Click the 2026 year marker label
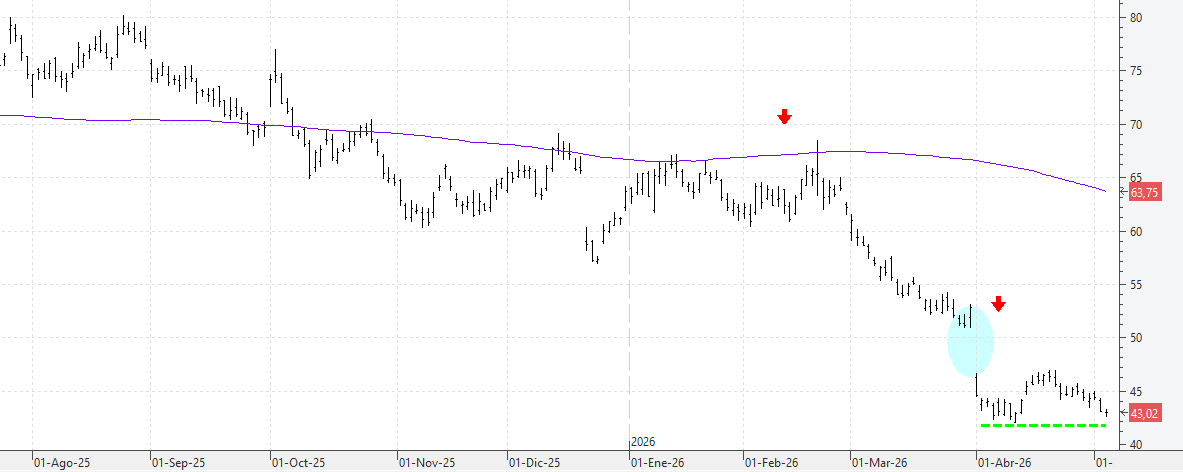 click(643, 442)
